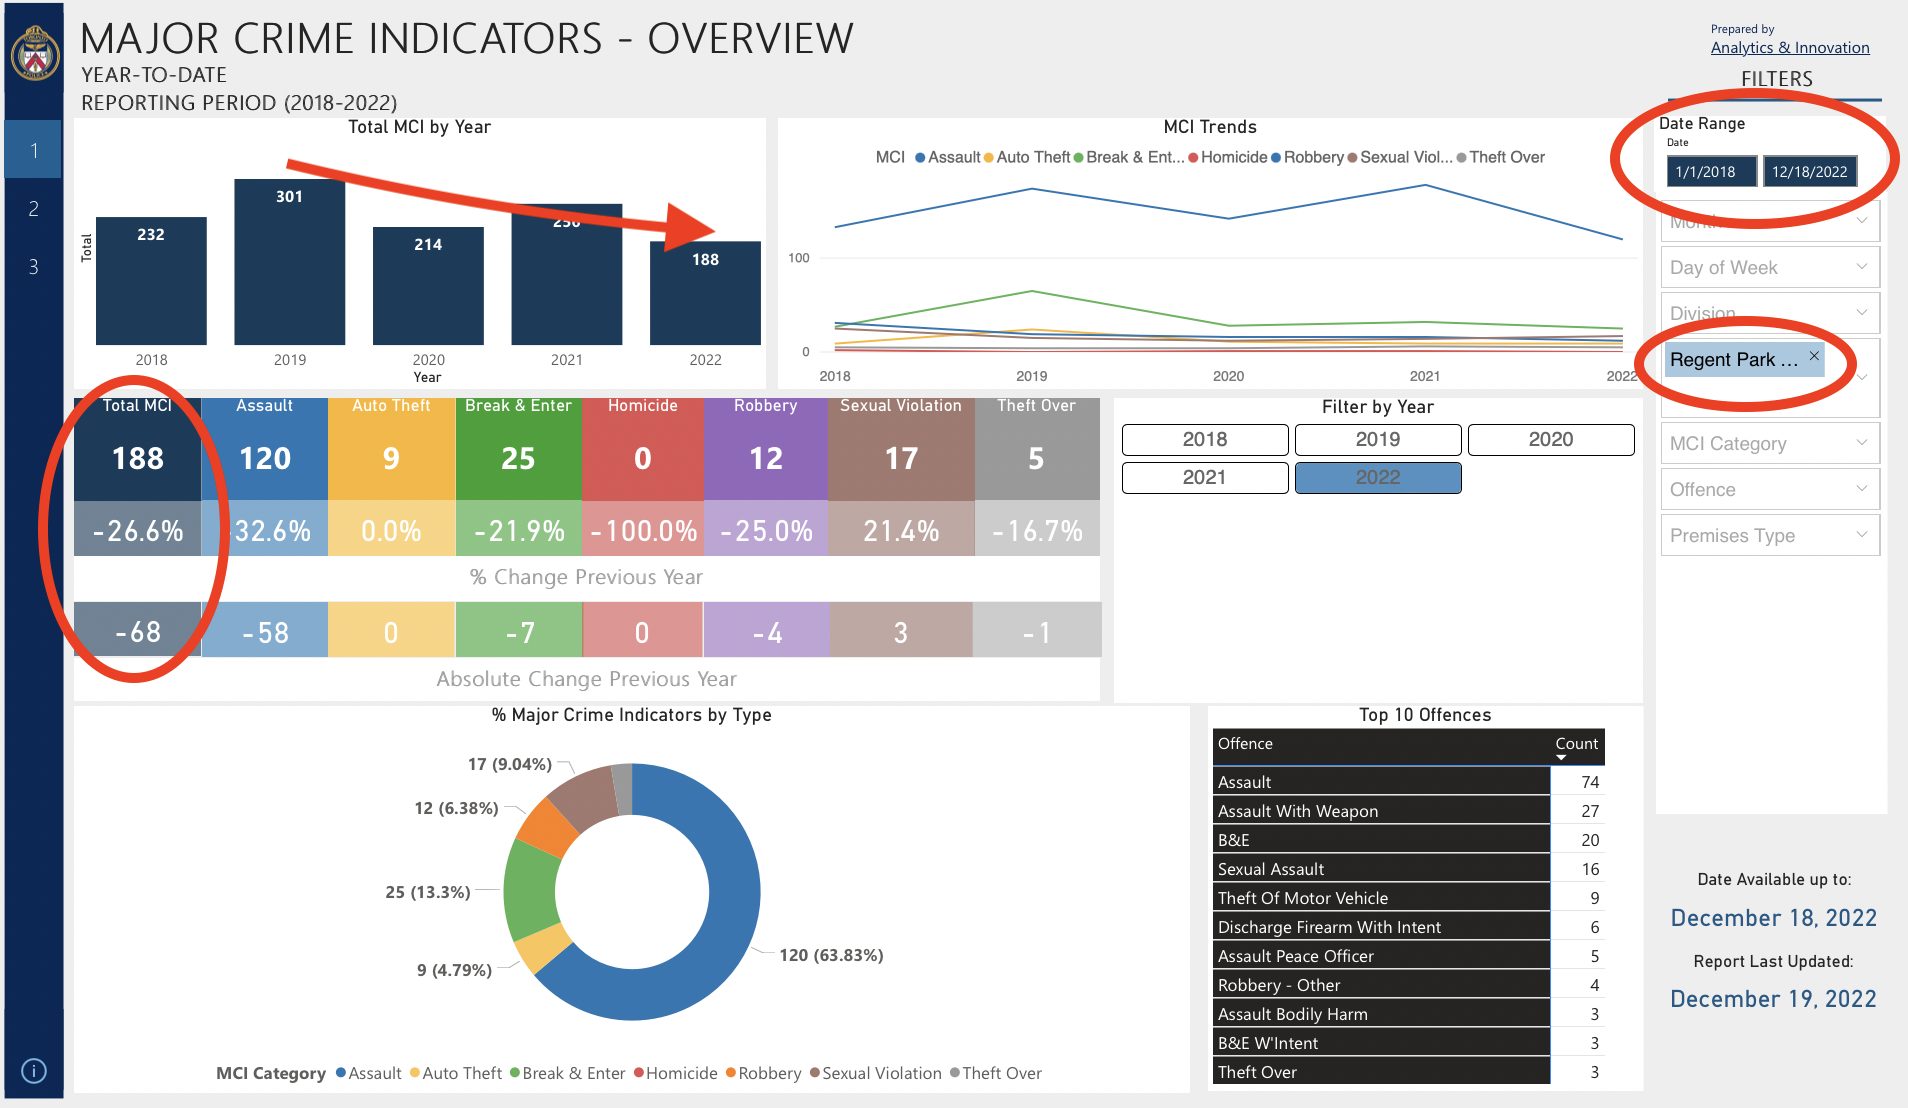Open the Analytics & Innovation link
This screenshot has width=1908, height=1108.
click(x=1789, y=48)
